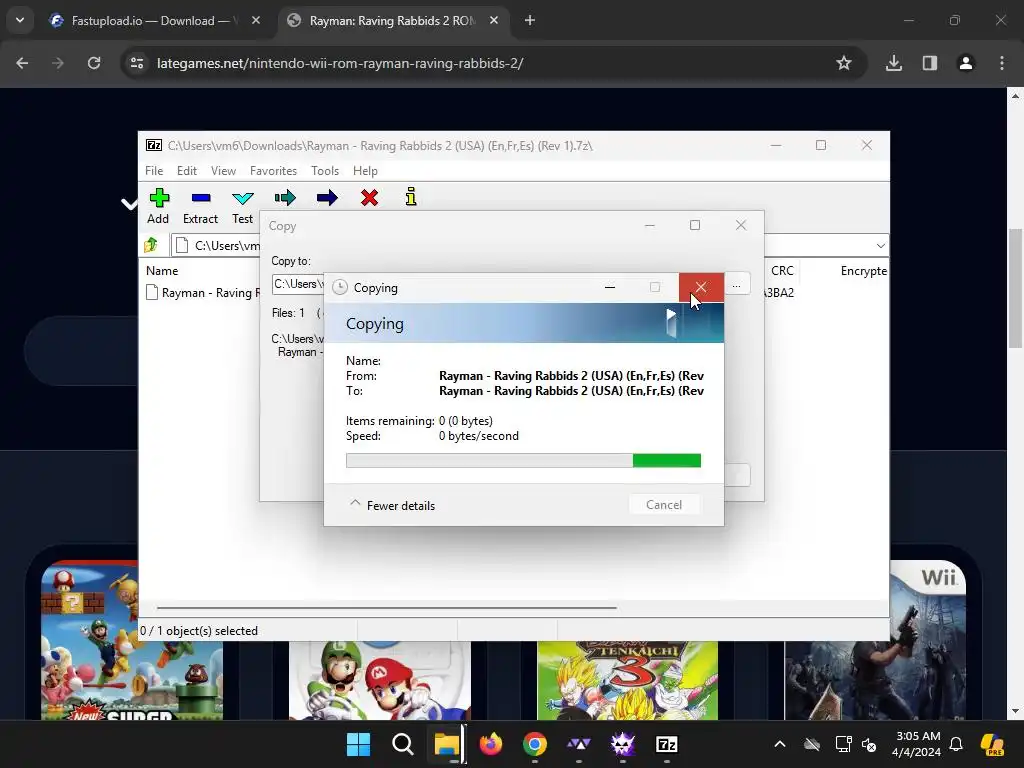Open 7-Zip from the taskbar
The image size is (1024, 768).
[x=667, y=744]
